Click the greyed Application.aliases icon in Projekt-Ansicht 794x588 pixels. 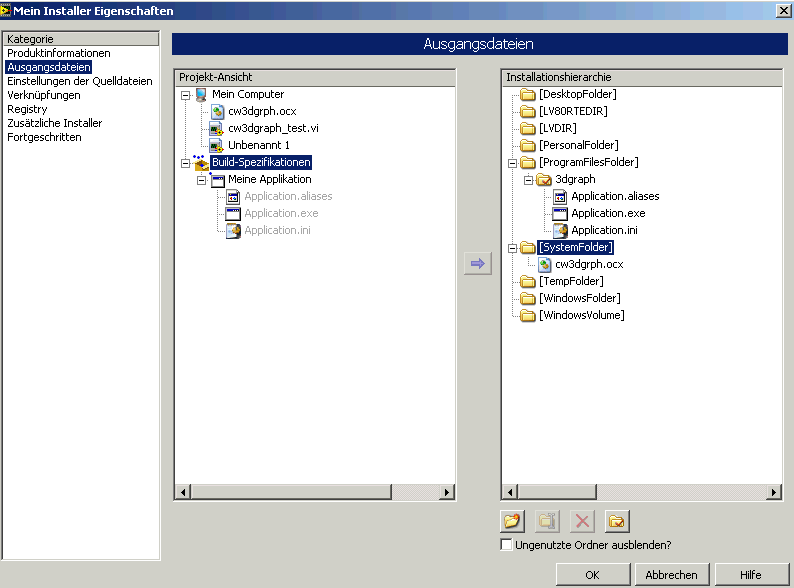click(233, 197)
